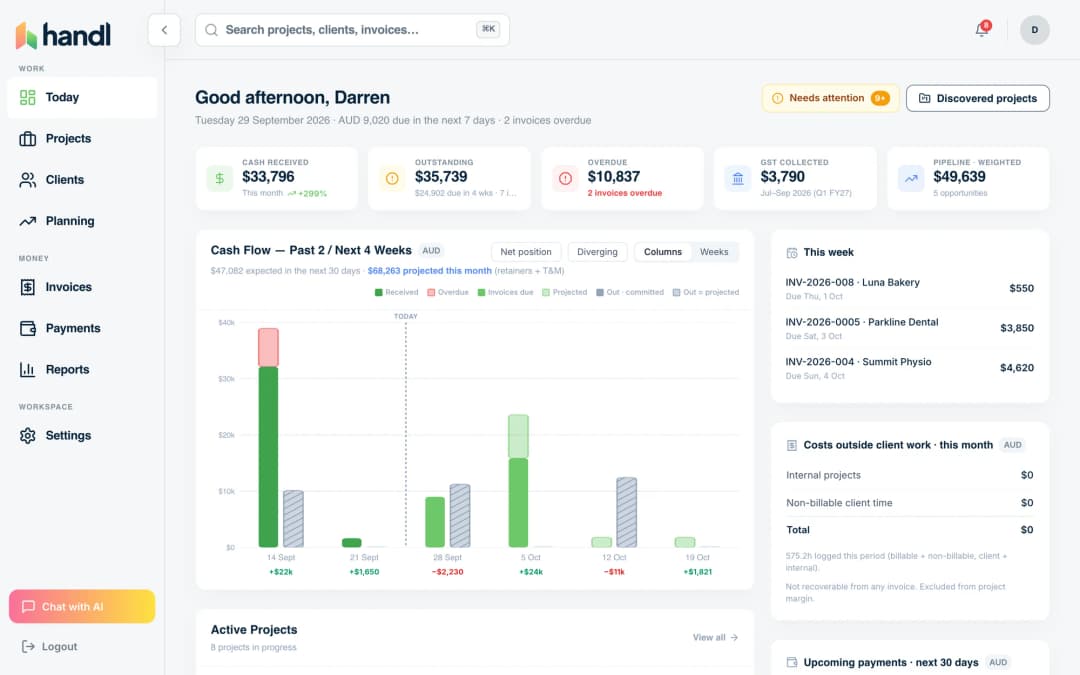Click the Outstanding card warning icon
The height and width of the screenshot is (675, 1080).
coord(392,179)
